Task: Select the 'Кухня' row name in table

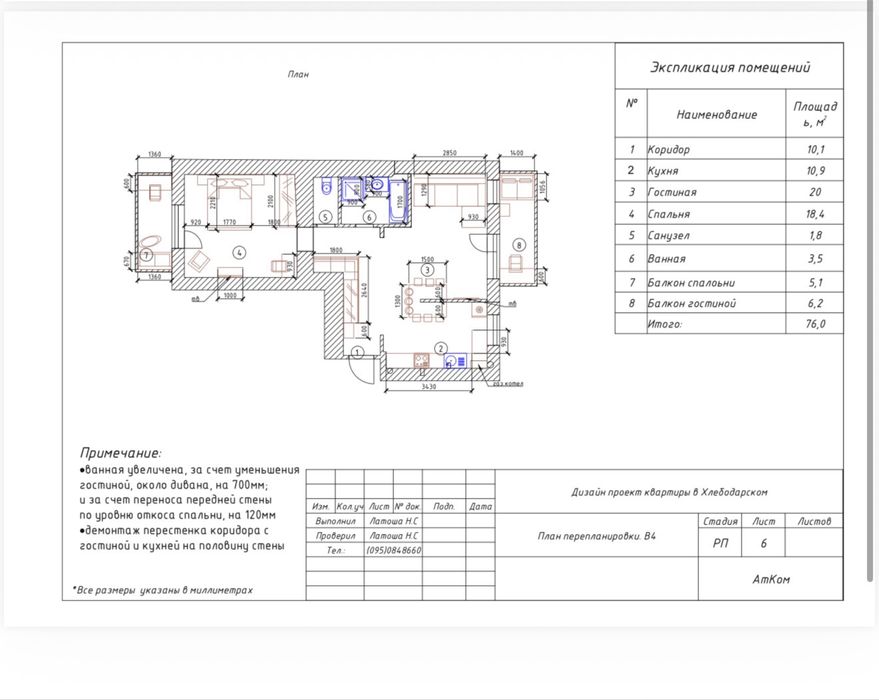Action: [663, 171]
